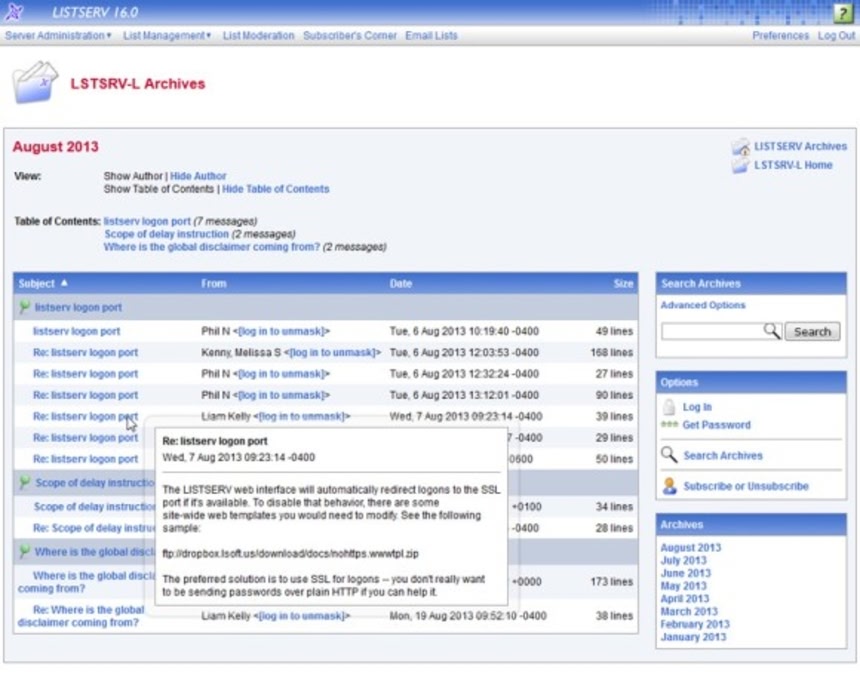Sort messages by the Subject column
This screenshot has width=860, height=688.
point(37,284)
